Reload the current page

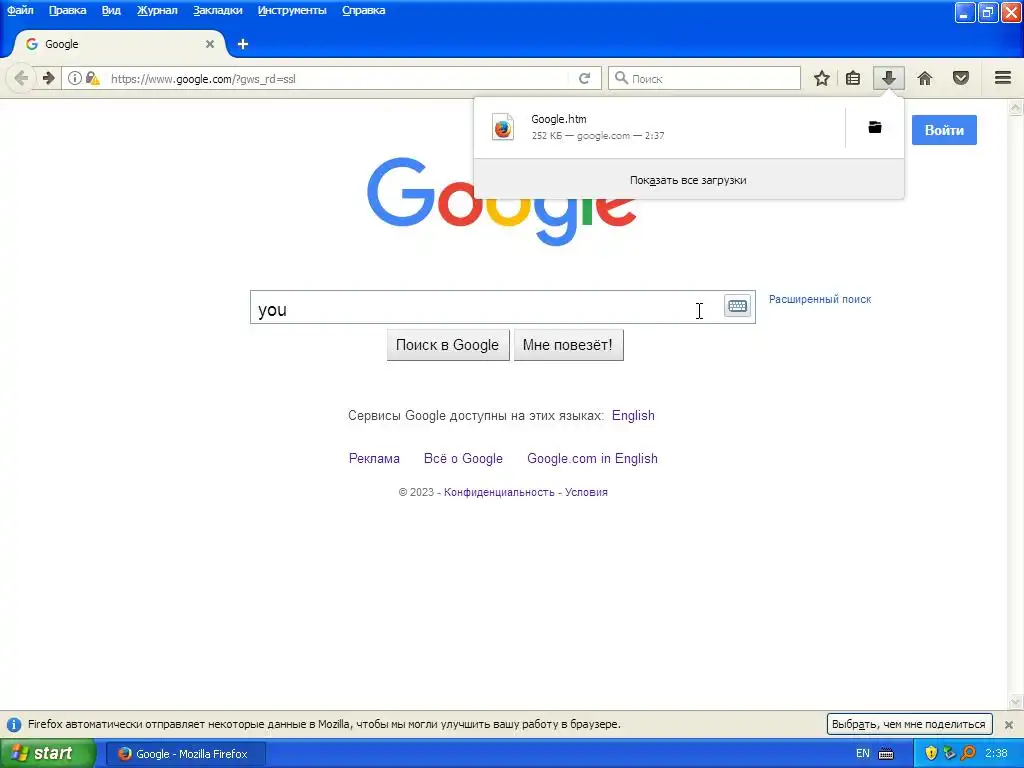coord(584,78)
